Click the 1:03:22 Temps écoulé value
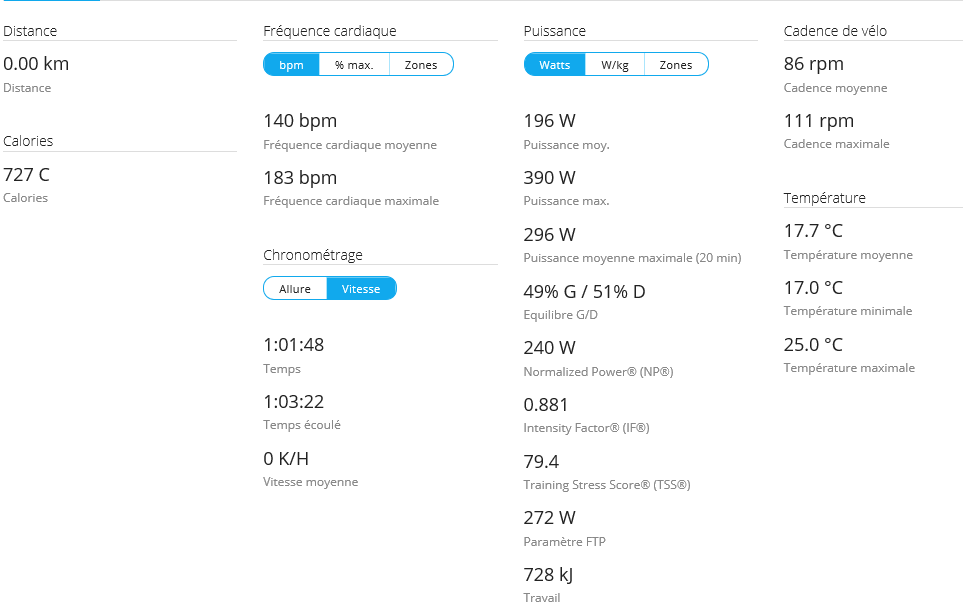 coord(293,402)
